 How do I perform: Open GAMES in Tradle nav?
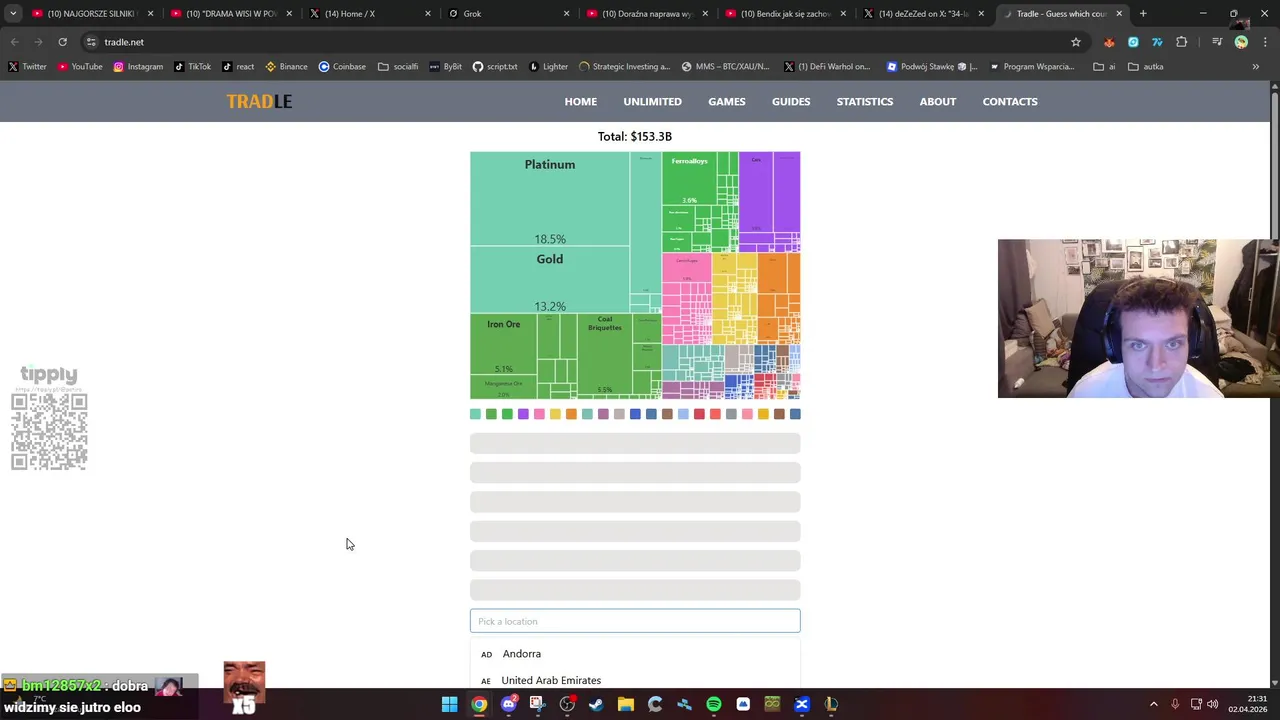coord(727,101)
